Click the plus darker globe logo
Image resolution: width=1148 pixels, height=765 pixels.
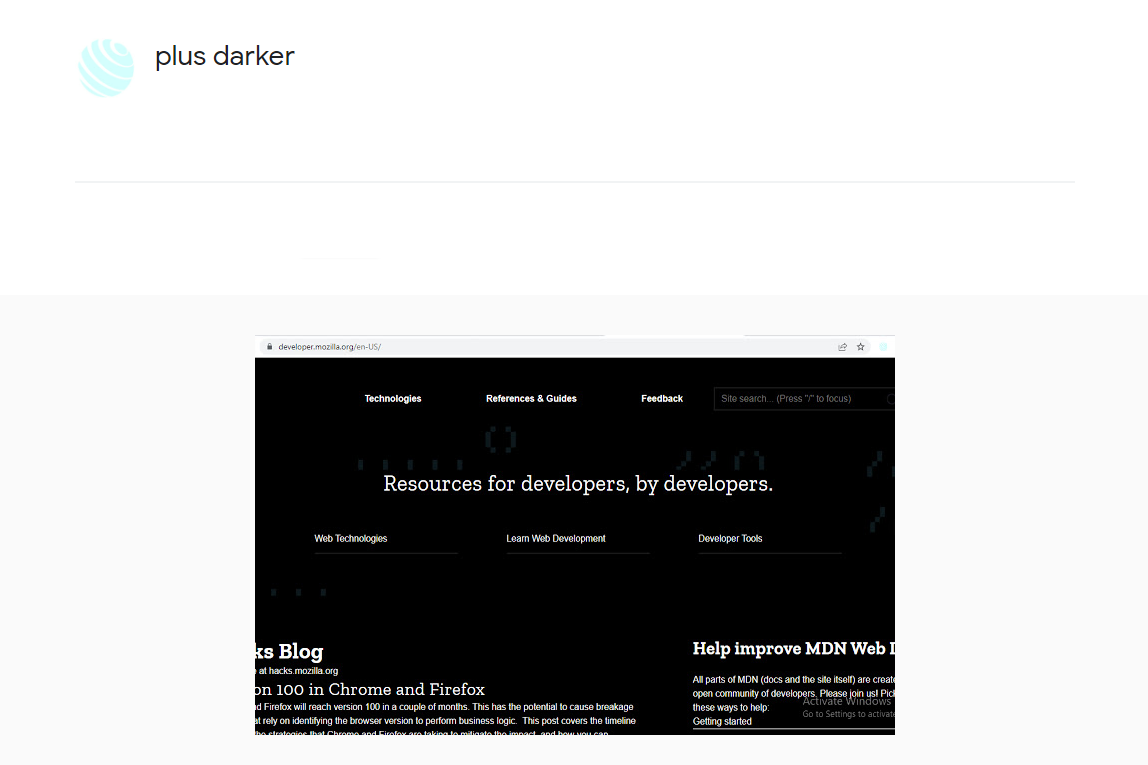(106, 67)
